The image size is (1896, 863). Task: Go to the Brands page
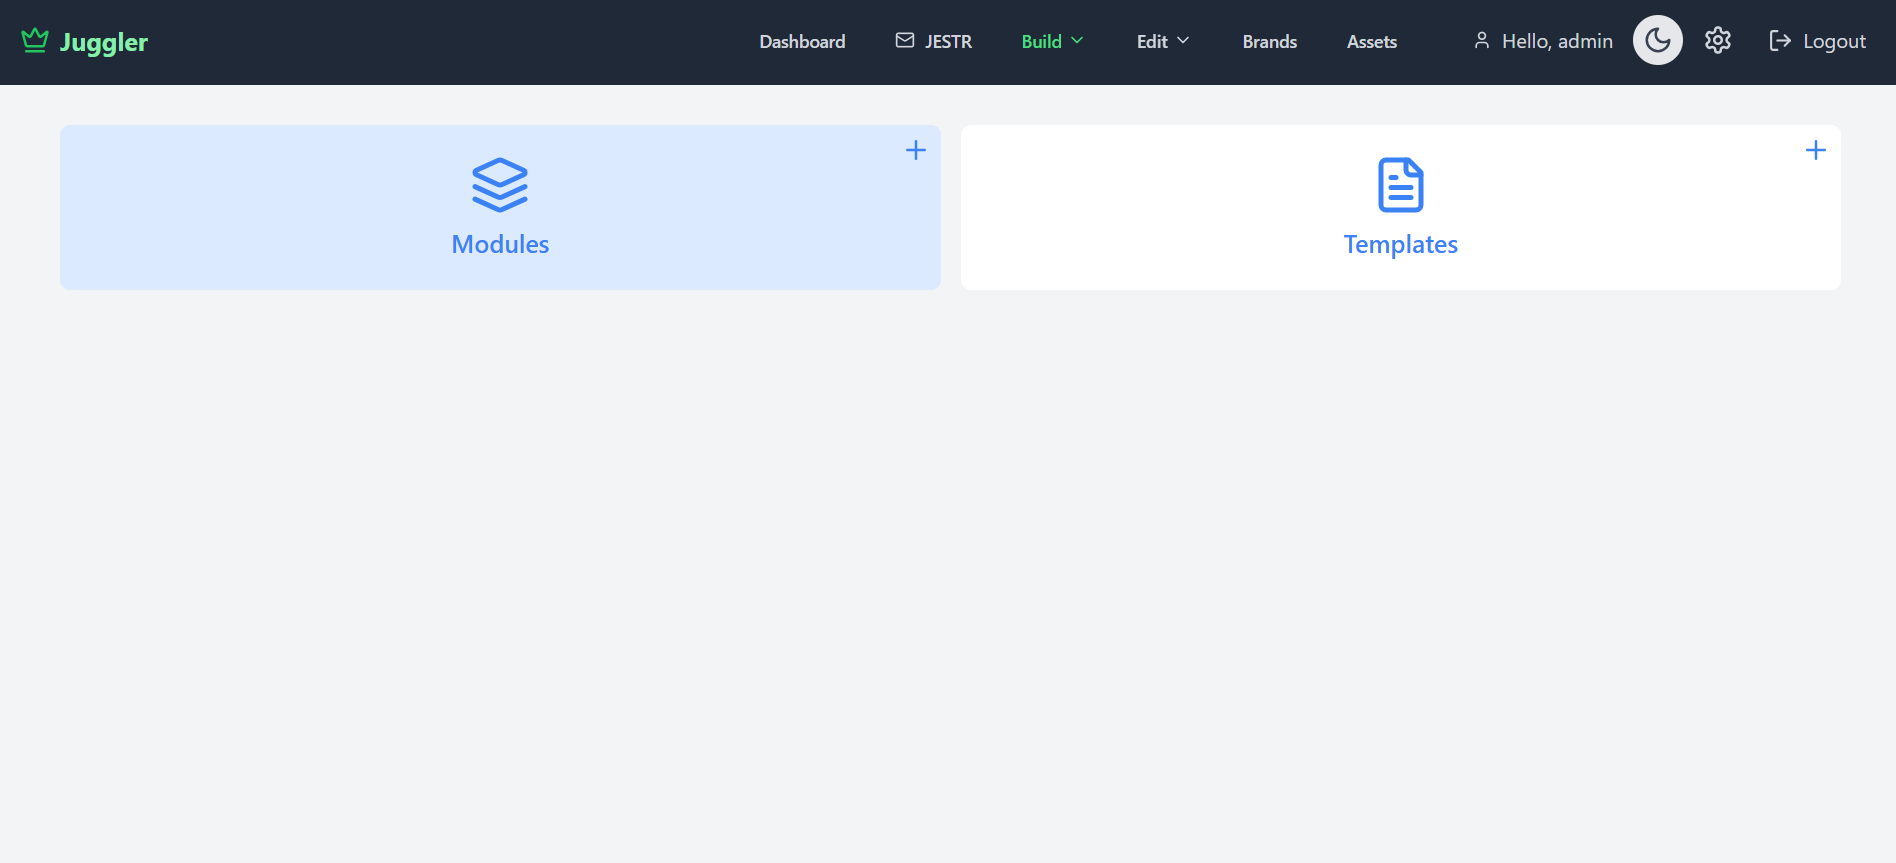1269,41
